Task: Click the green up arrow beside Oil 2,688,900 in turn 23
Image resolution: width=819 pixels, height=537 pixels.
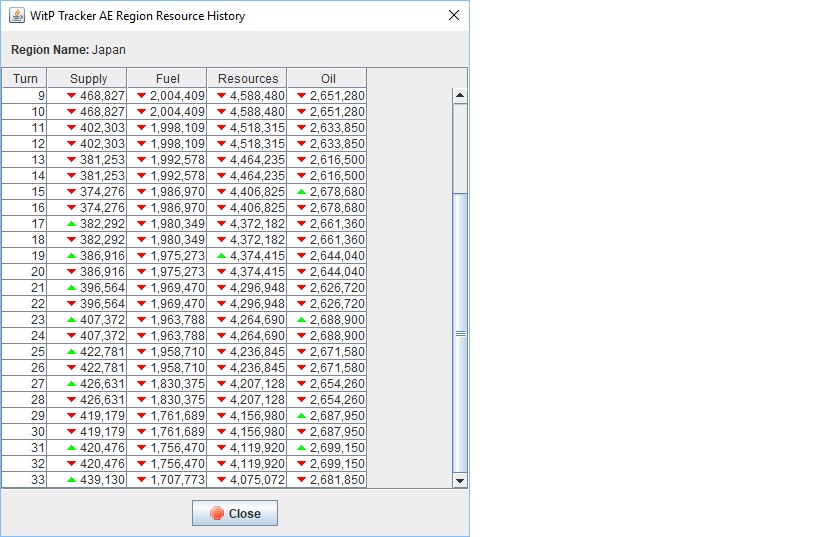Action: click(301, 320)
